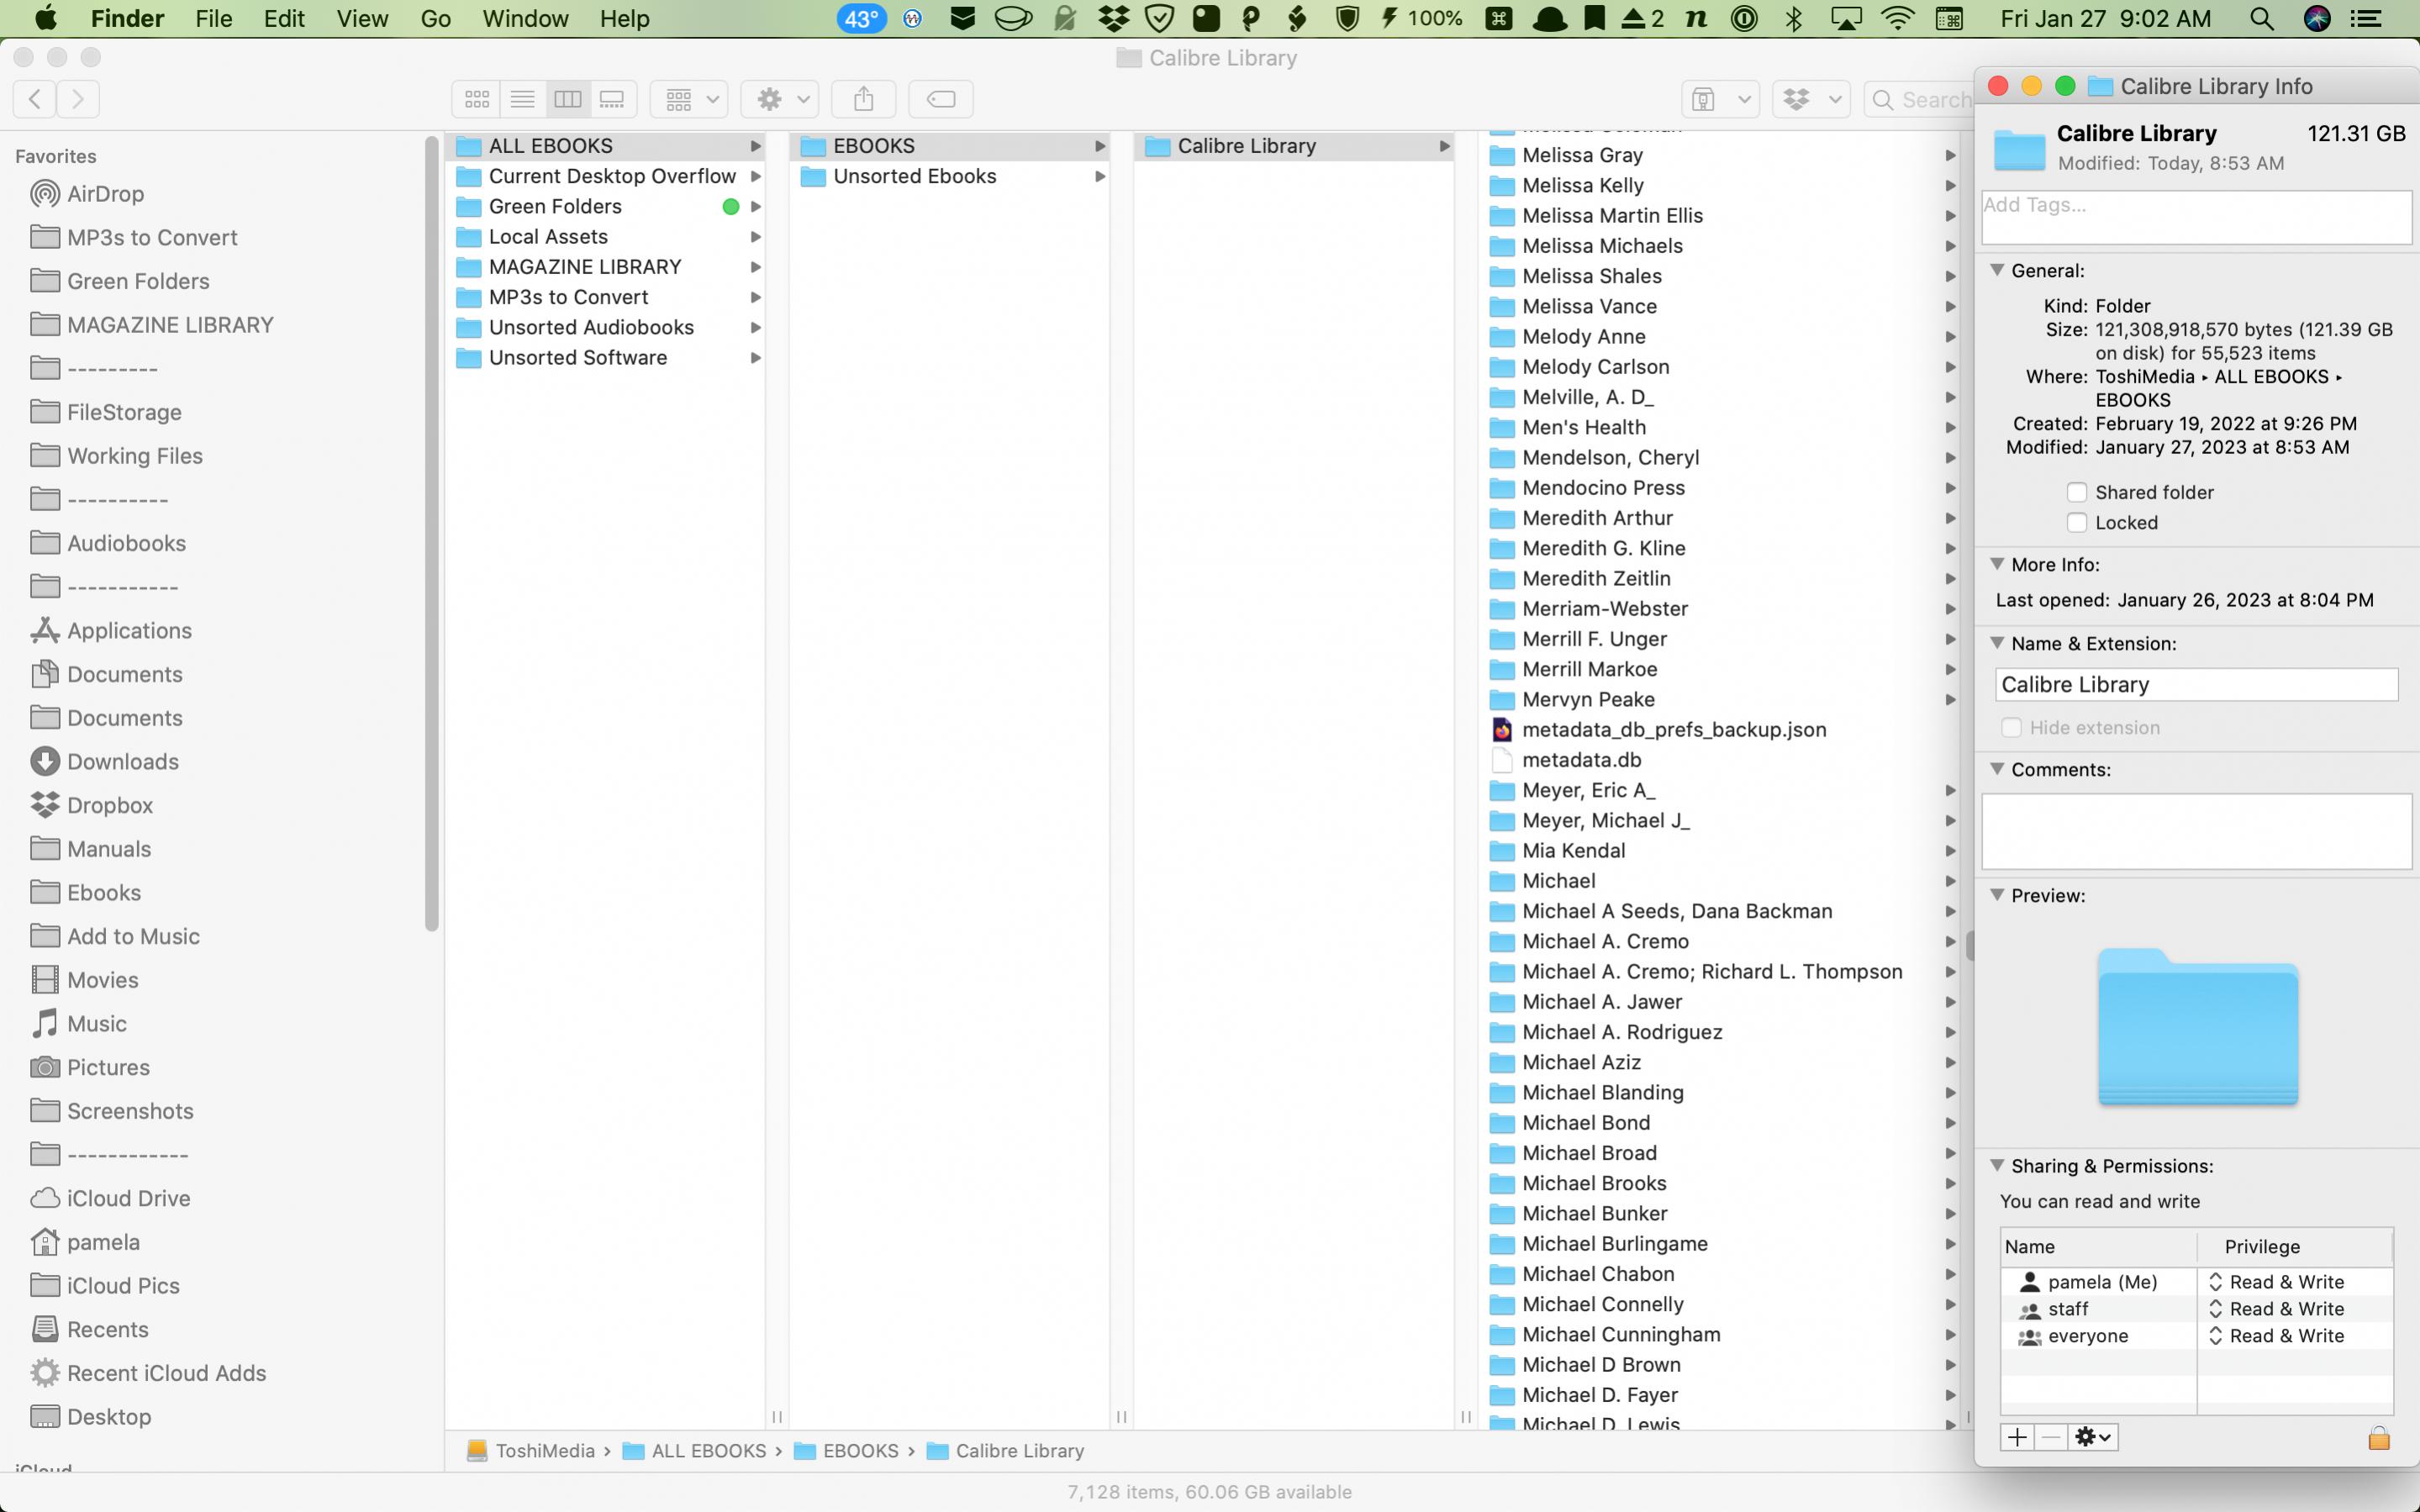Enable the Shared folder checkbox

pos(2077,492)
